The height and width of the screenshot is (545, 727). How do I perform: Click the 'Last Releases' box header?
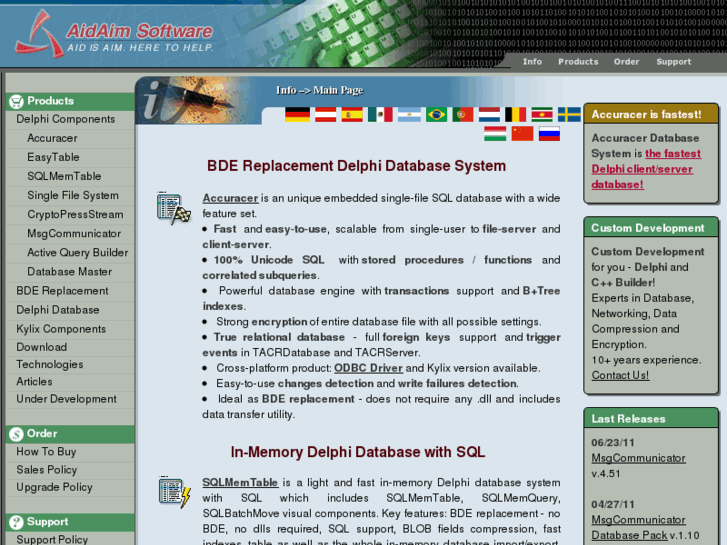[650, 419]
